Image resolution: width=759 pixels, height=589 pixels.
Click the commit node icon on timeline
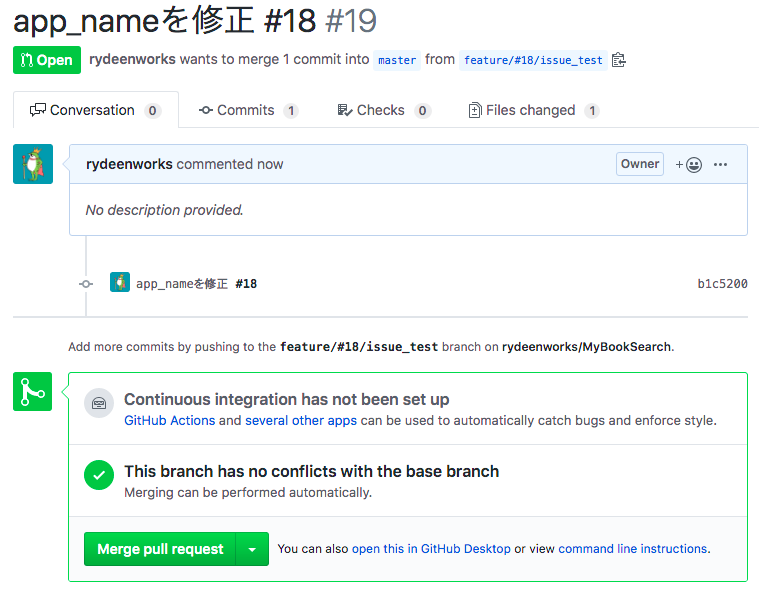click(x=86, y=284)
